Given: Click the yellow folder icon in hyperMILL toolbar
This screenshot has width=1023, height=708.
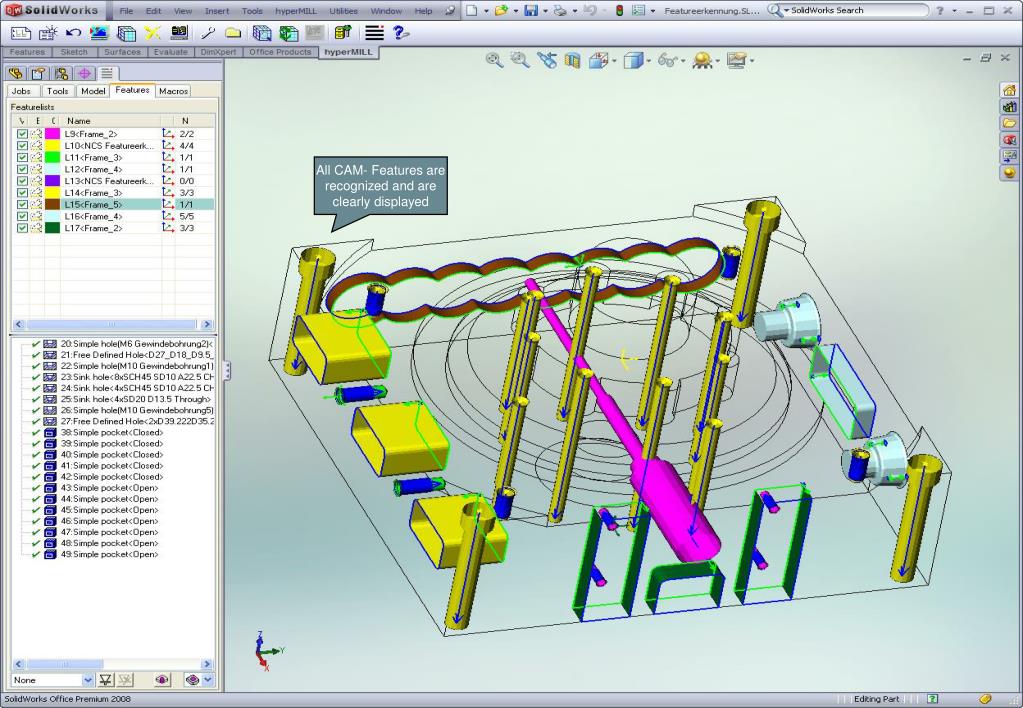Looking at the screenshot, I should (x=233, y=33).
